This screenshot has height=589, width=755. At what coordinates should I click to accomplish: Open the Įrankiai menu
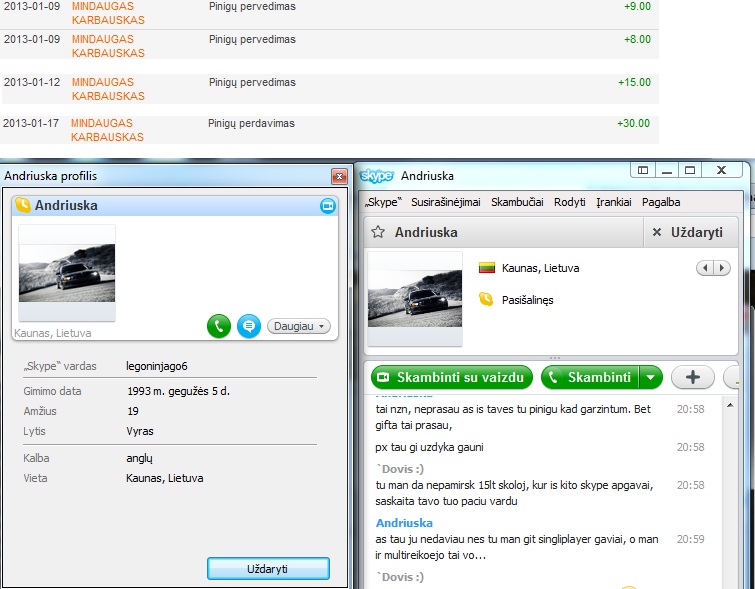(613, 202)
